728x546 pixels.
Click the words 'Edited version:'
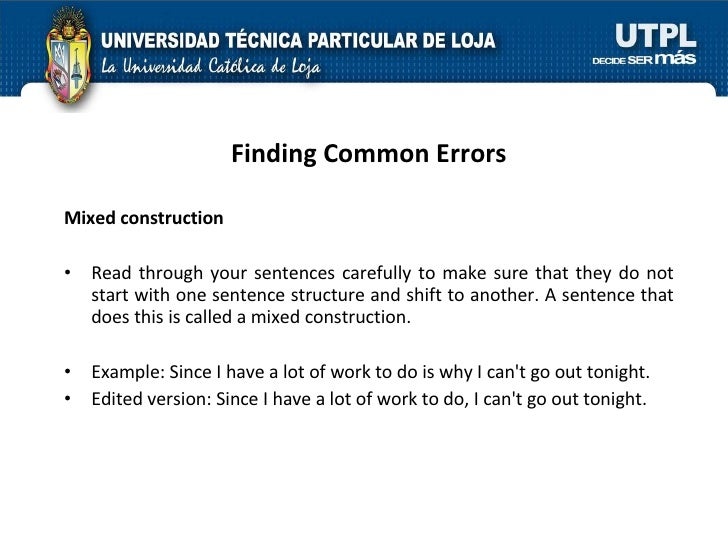(151, 399)
